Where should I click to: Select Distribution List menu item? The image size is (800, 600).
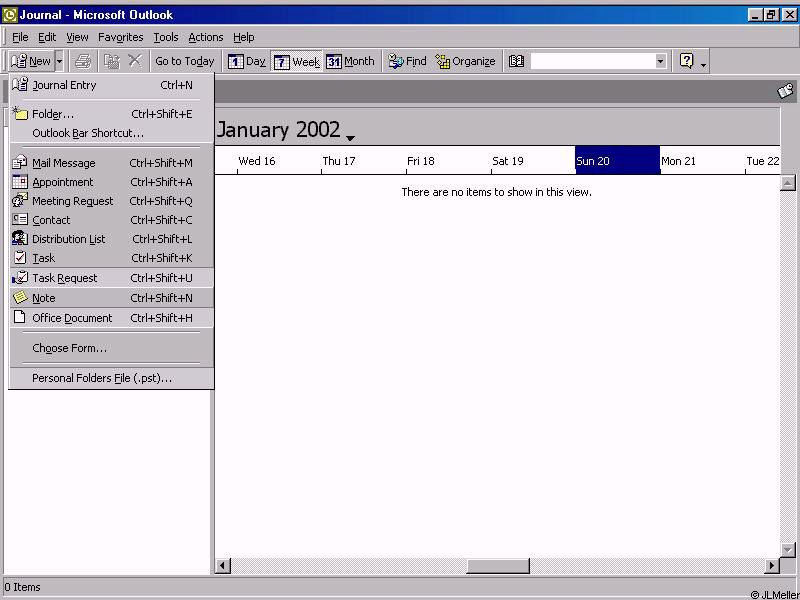[111, 239]
